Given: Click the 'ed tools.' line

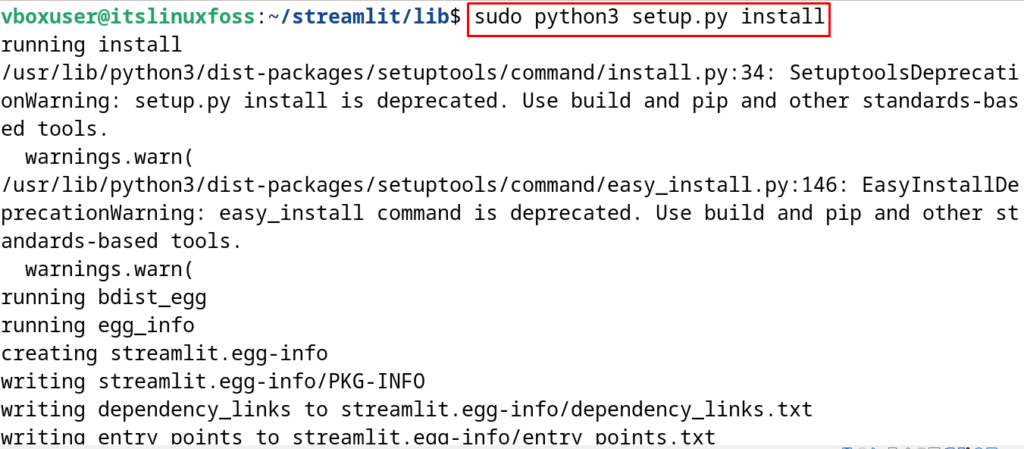Looking at the screenshot, I should (x=54, y=130).
